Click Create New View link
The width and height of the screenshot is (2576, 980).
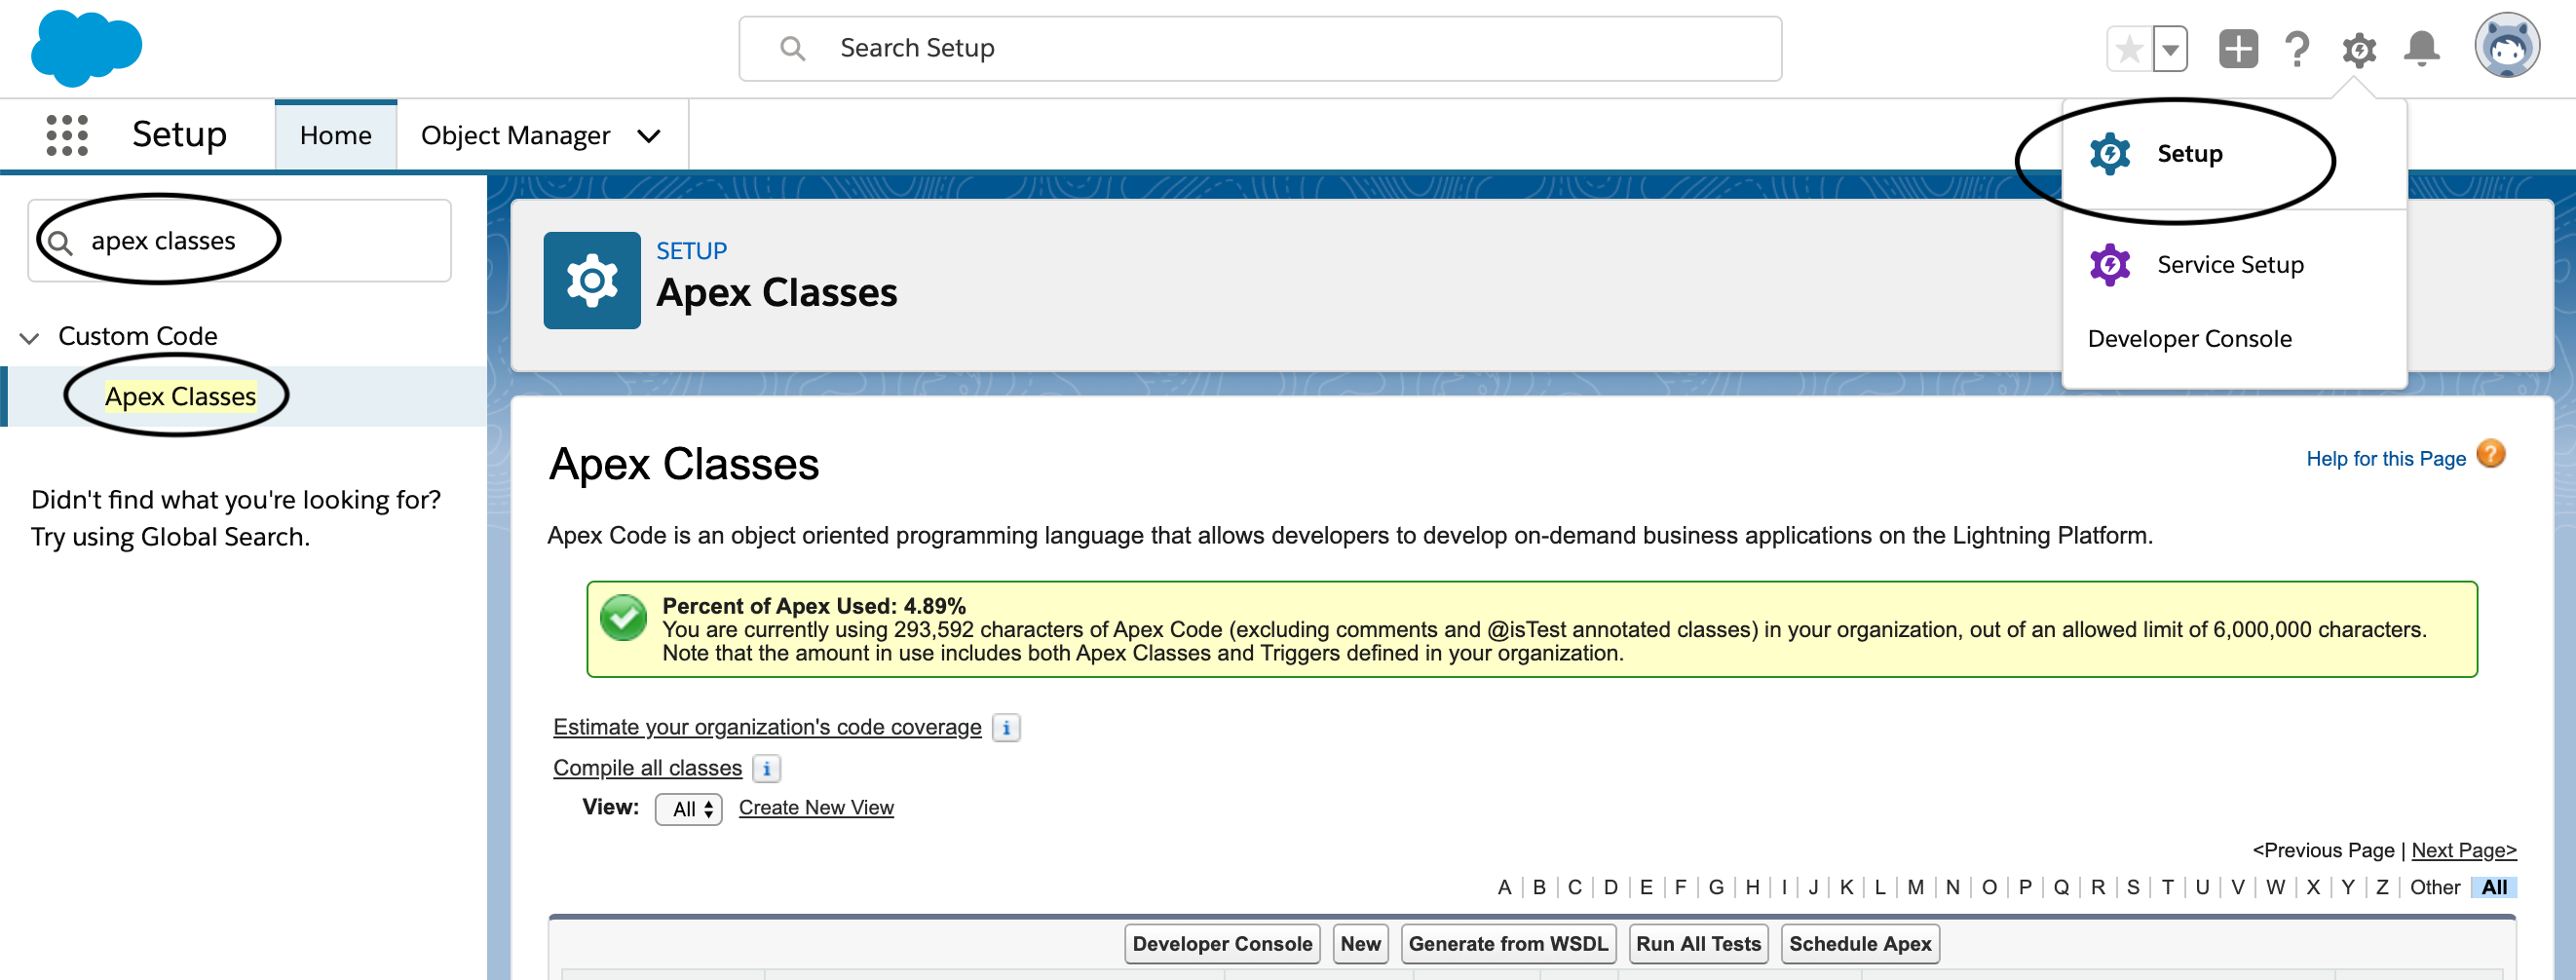pos(816,807)
